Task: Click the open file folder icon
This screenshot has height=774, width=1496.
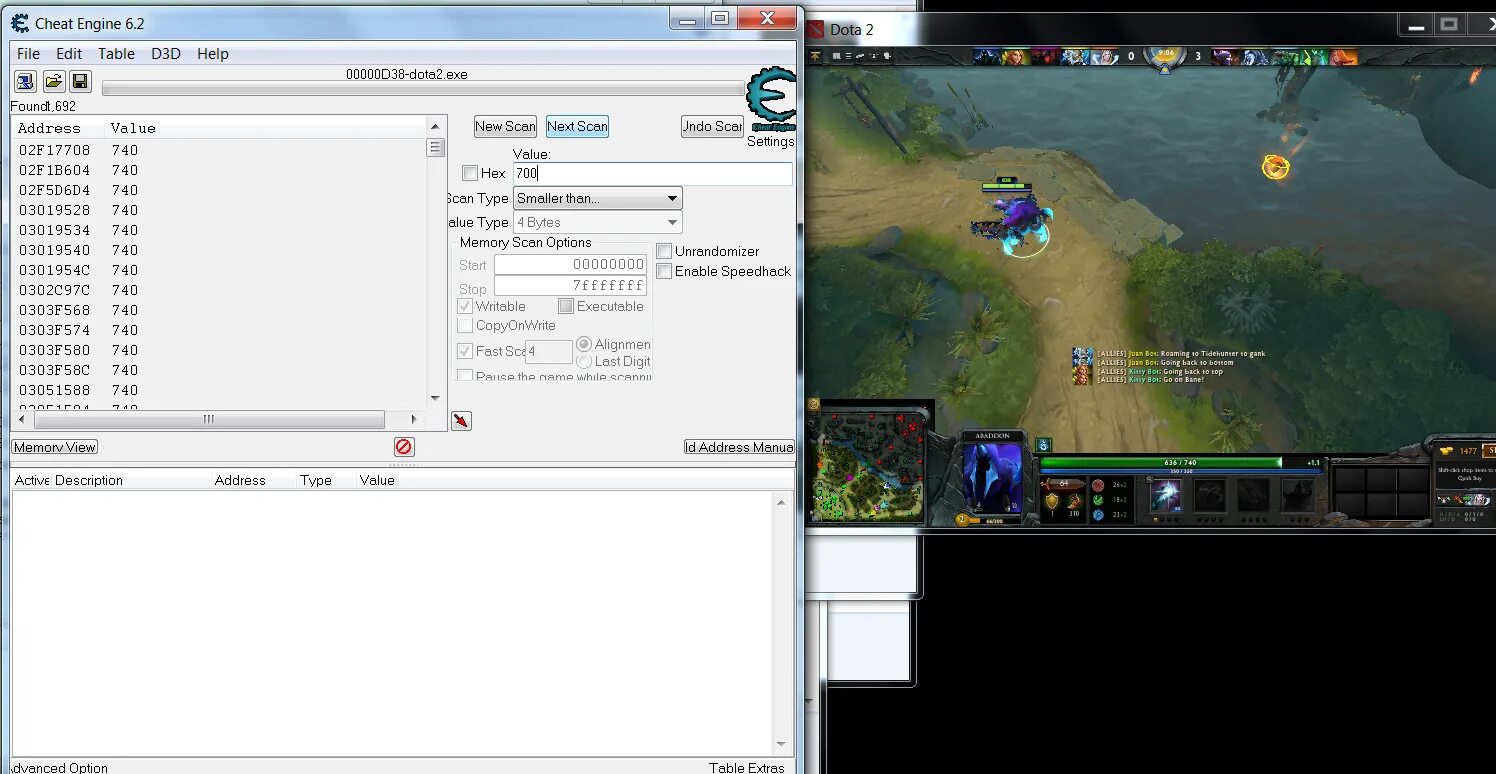Action: tap(53, 82)
